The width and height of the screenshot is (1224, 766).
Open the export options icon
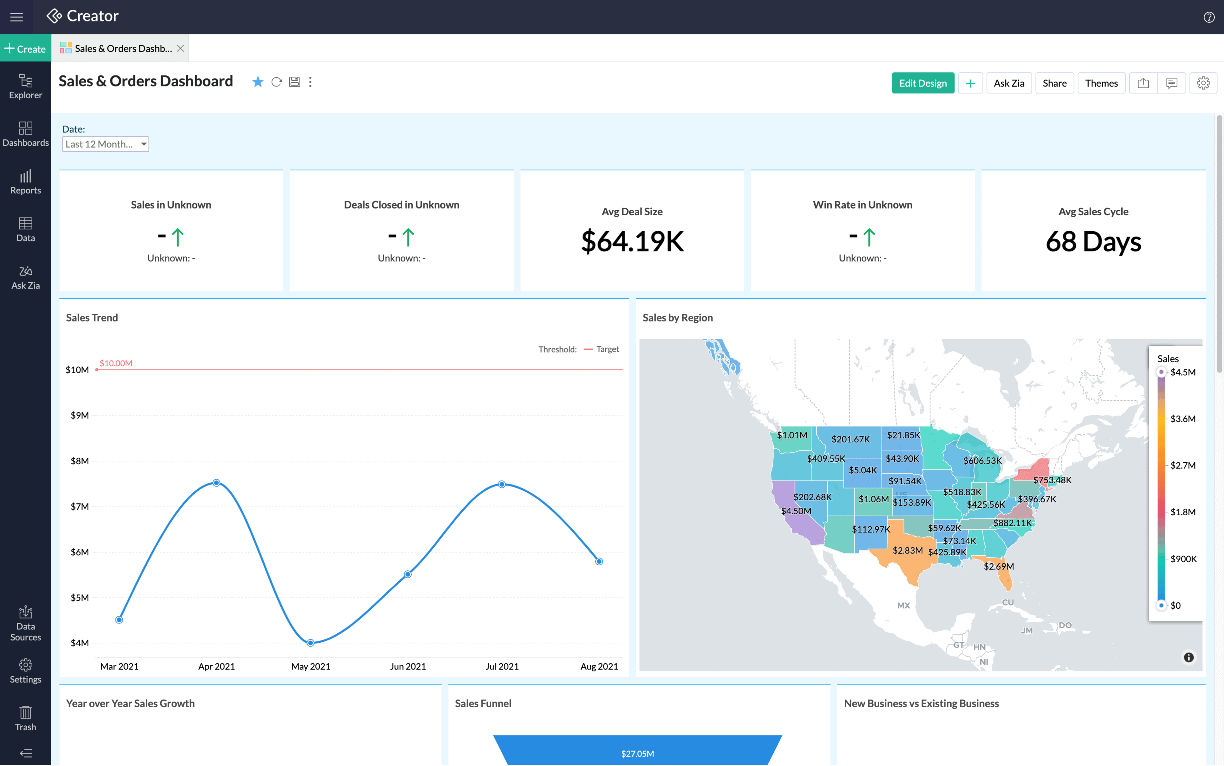pyautogui.click(x=1143, y=83)
